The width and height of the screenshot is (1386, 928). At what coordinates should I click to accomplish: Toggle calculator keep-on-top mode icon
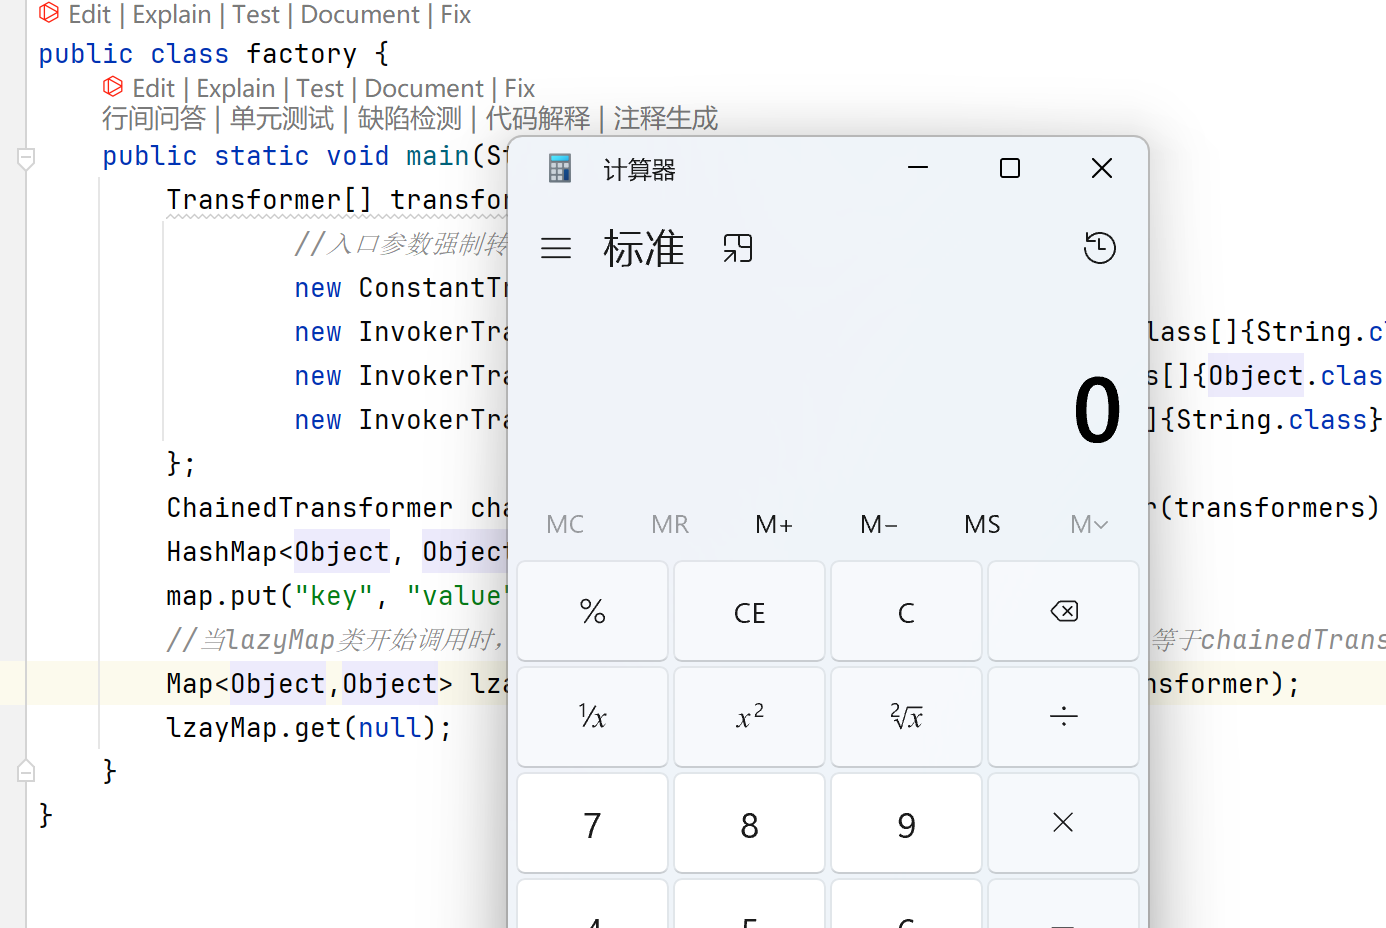coord(738,248)
